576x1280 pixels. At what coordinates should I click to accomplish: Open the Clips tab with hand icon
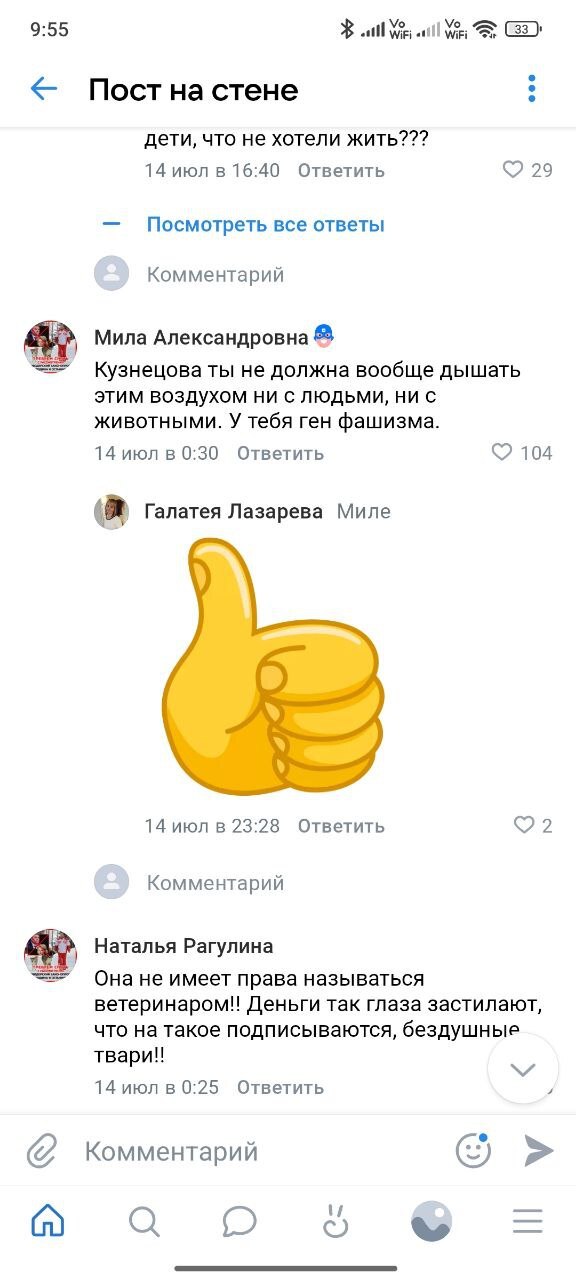(335, 1221)
